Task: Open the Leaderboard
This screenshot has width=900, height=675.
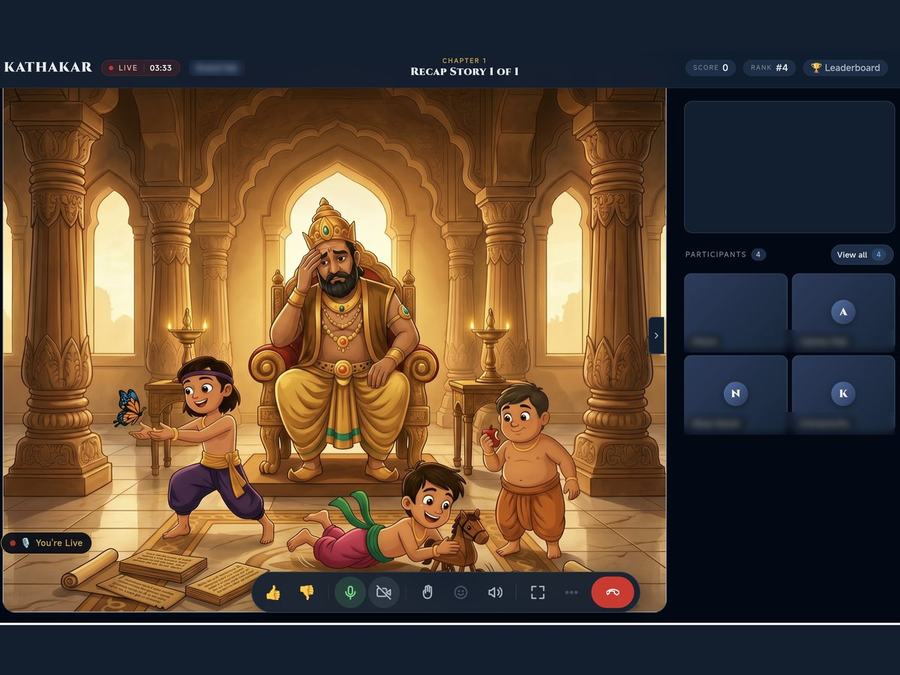Action: tap(845, 68)
